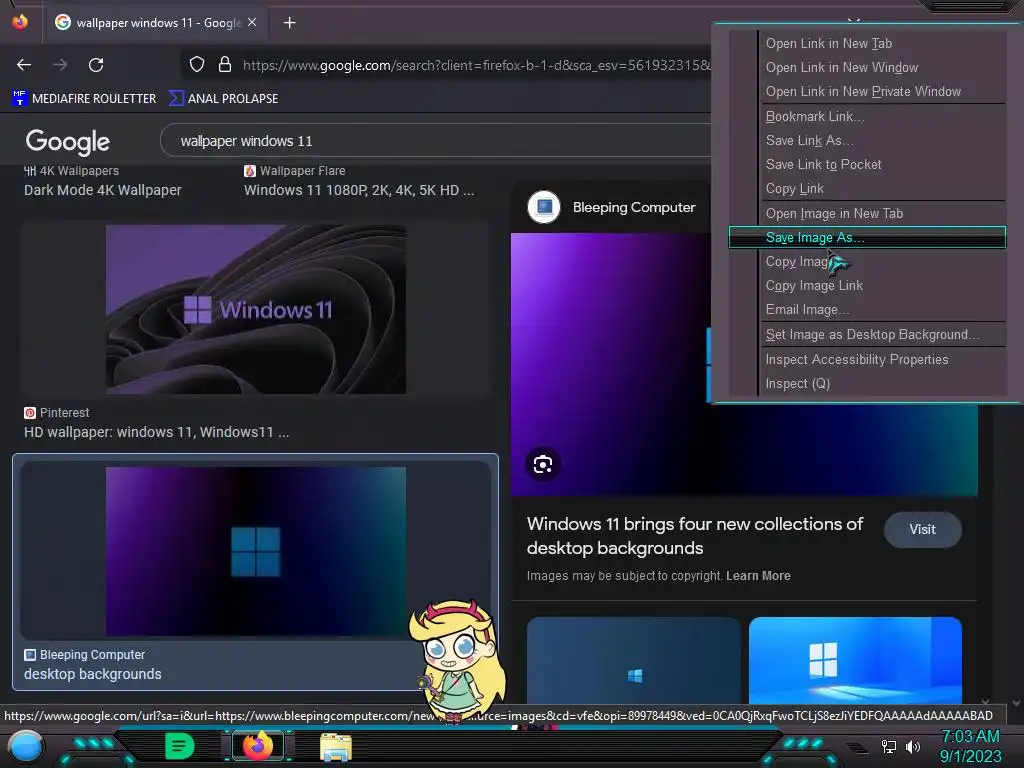Viewport: 1024px width, 768px height.
Task: Open the green Spotify-style taskbar app
Action: click(x=180, y=746)
